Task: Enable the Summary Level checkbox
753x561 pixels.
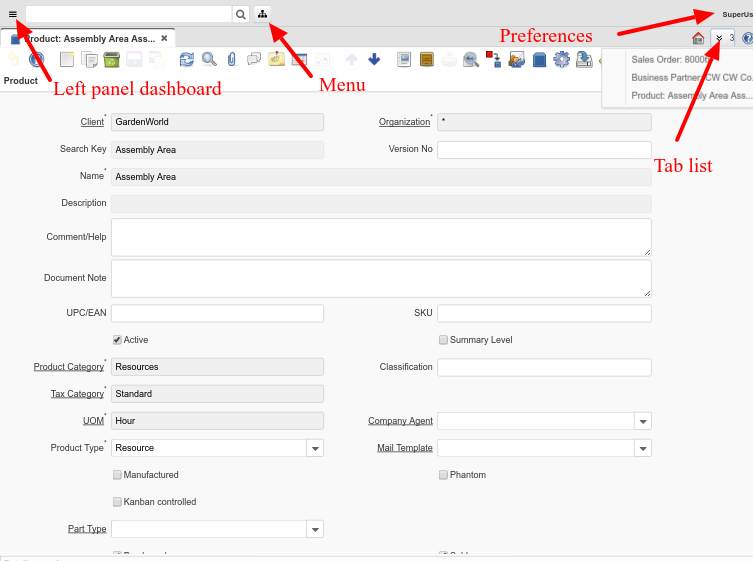Action: tap(443, 340)
